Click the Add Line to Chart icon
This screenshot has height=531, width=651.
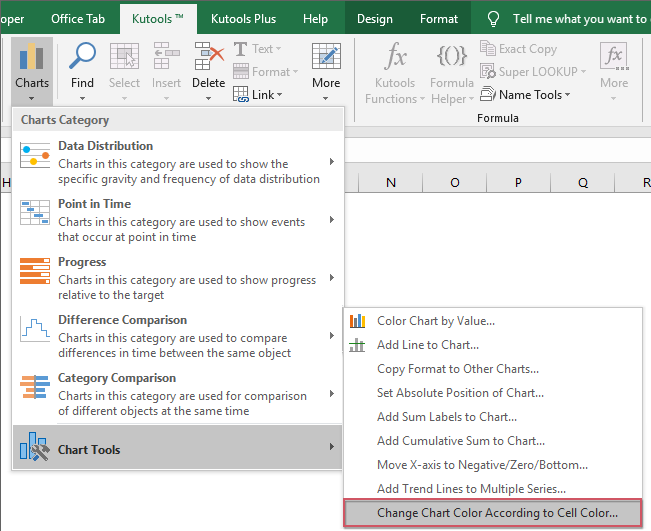[x=357, y=345]
